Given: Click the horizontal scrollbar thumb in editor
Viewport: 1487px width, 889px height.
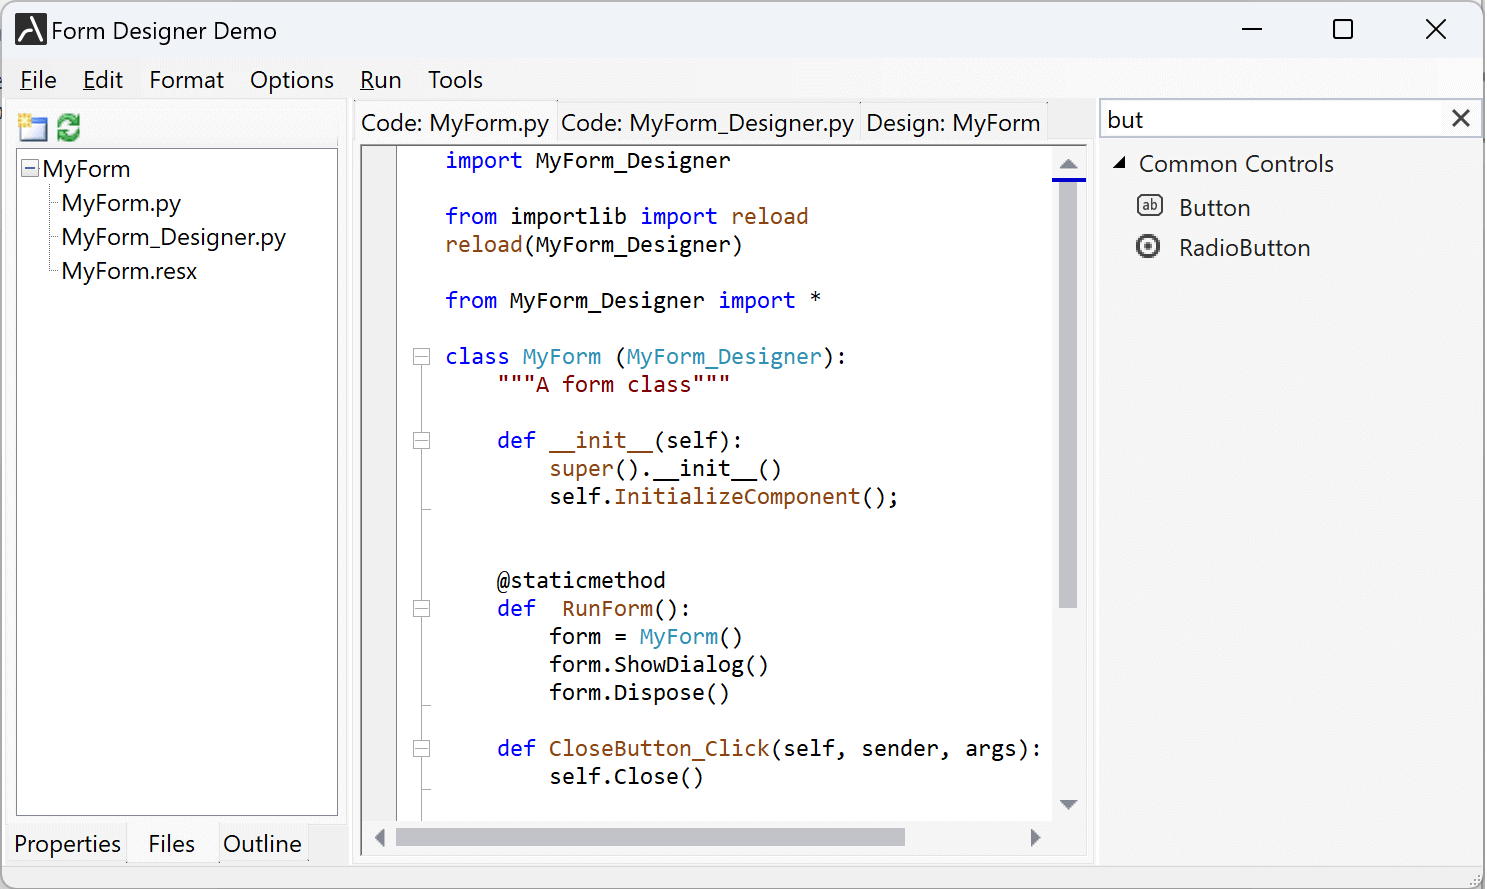Looking at the screenshot, I should point(650,837).
